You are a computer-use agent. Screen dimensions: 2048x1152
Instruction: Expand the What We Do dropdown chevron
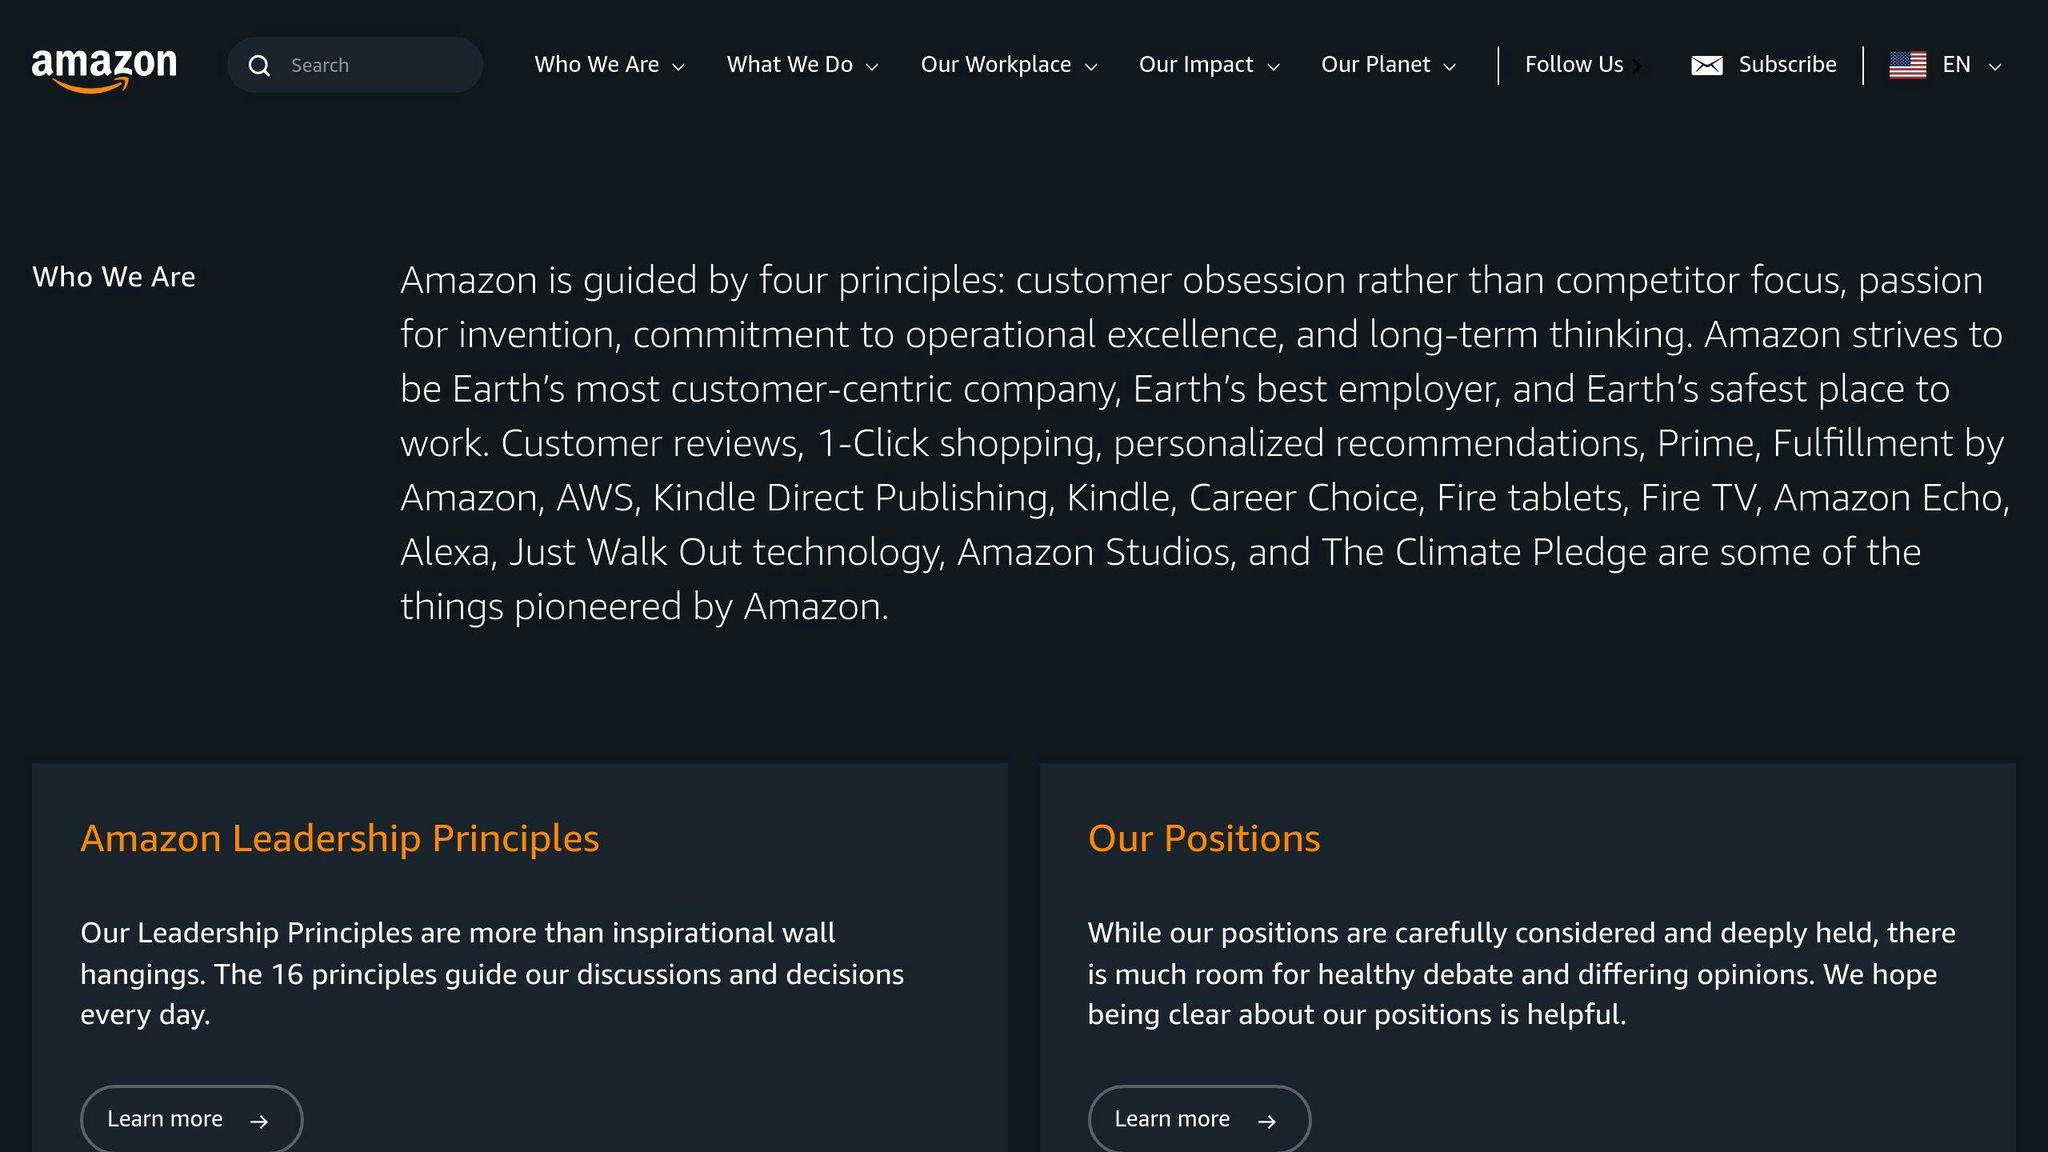(x=871, y=66)
